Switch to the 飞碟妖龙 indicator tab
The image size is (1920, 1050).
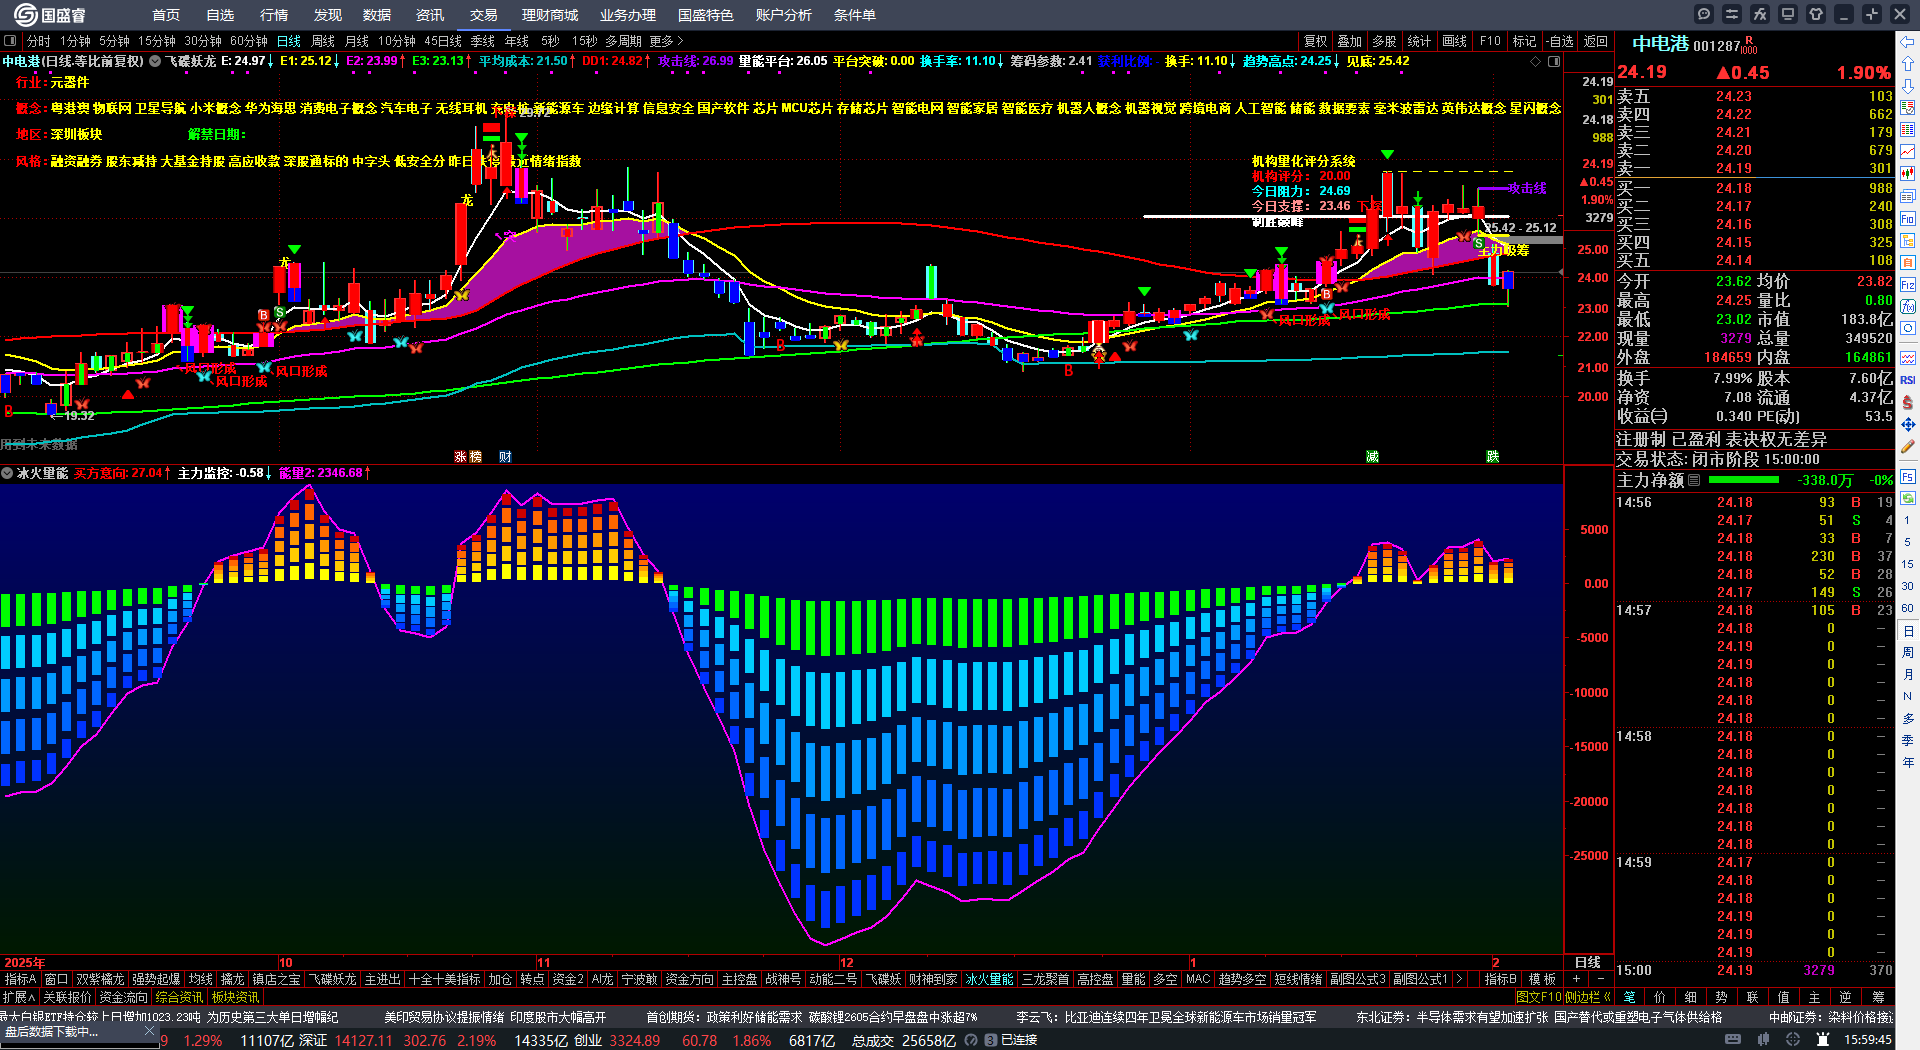332,979
